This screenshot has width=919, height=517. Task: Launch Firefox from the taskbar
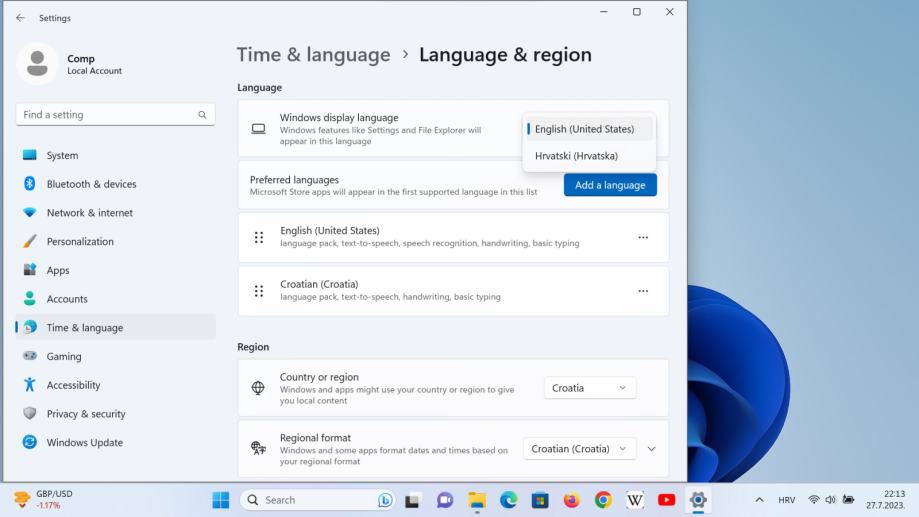571,500
